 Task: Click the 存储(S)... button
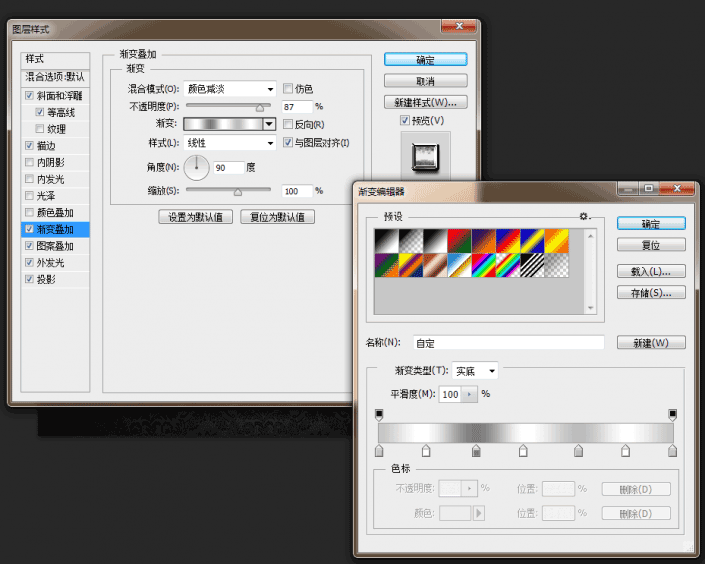coord(651,293)
